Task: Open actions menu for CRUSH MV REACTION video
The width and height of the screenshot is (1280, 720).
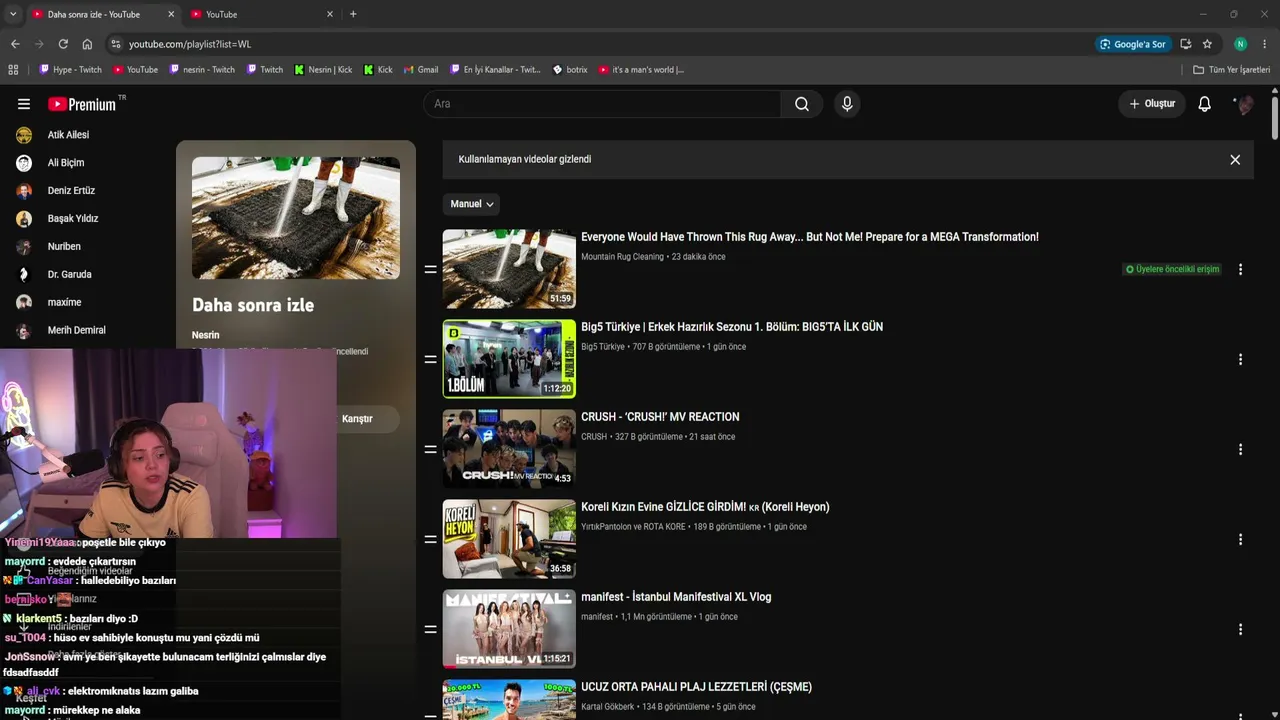Action: (x=1240, y=449)
